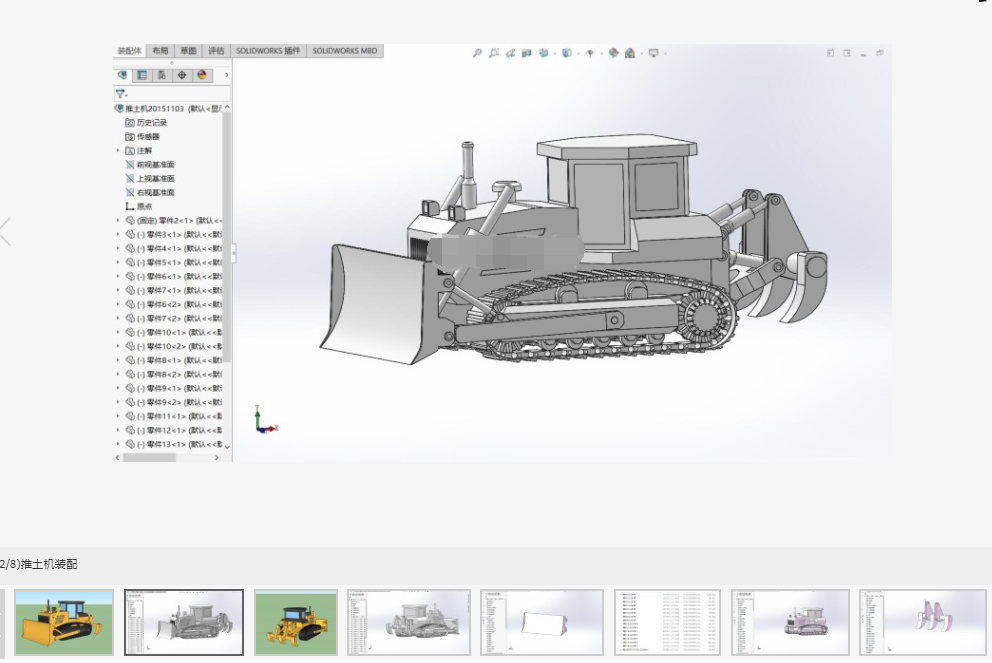Viewport: 992px width, 663px height.
Task: Switch to the 评估 ribbon tab
Action: (x=216, y=51)
